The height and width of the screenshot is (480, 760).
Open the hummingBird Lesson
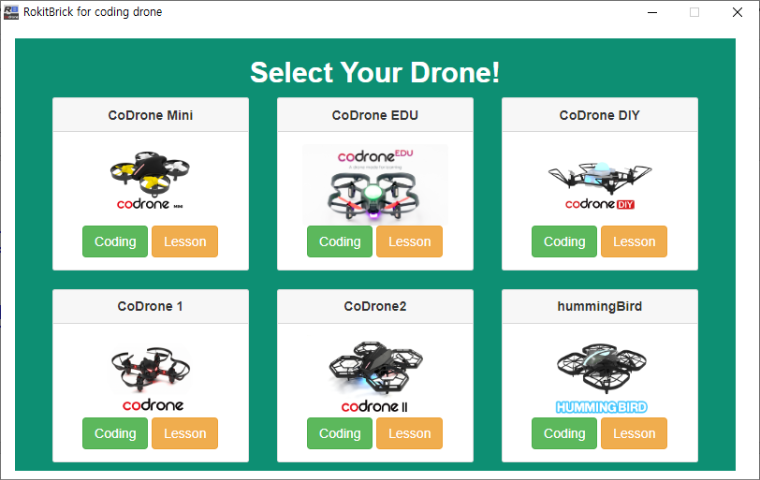coord(634,433)
